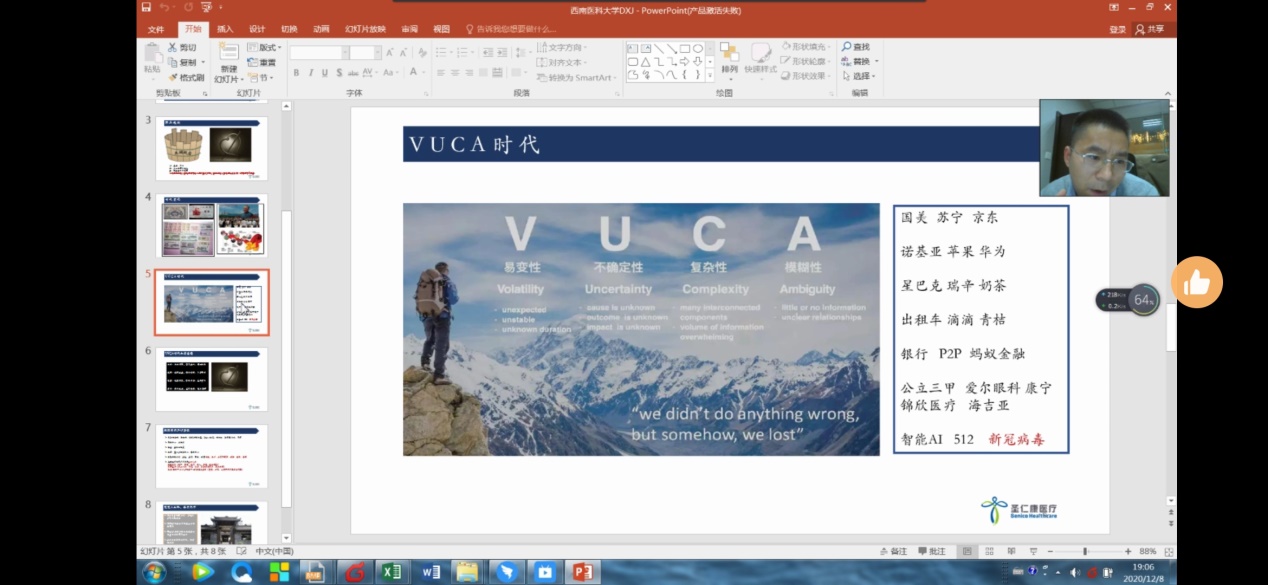
Task: Expand the Layout (版式) dropdown
Action: click(265, 47)
